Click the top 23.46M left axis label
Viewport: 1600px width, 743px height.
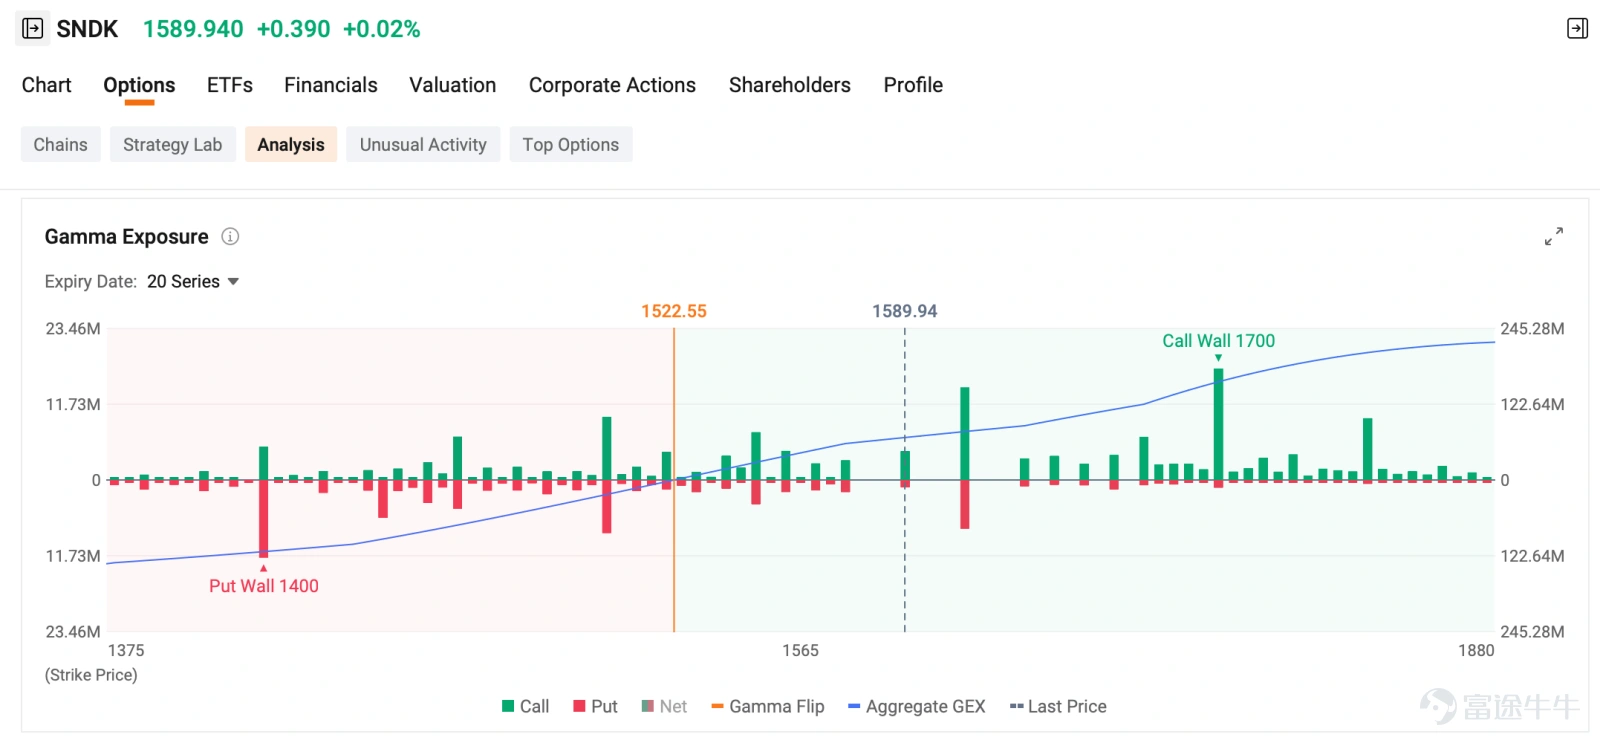tap(73, 329)
